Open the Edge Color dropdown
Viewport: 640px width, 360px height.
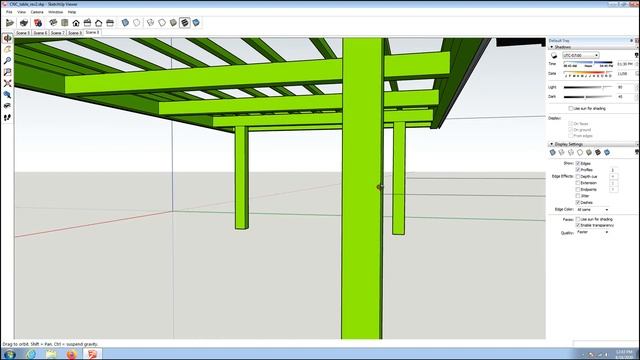click(592, 209)
